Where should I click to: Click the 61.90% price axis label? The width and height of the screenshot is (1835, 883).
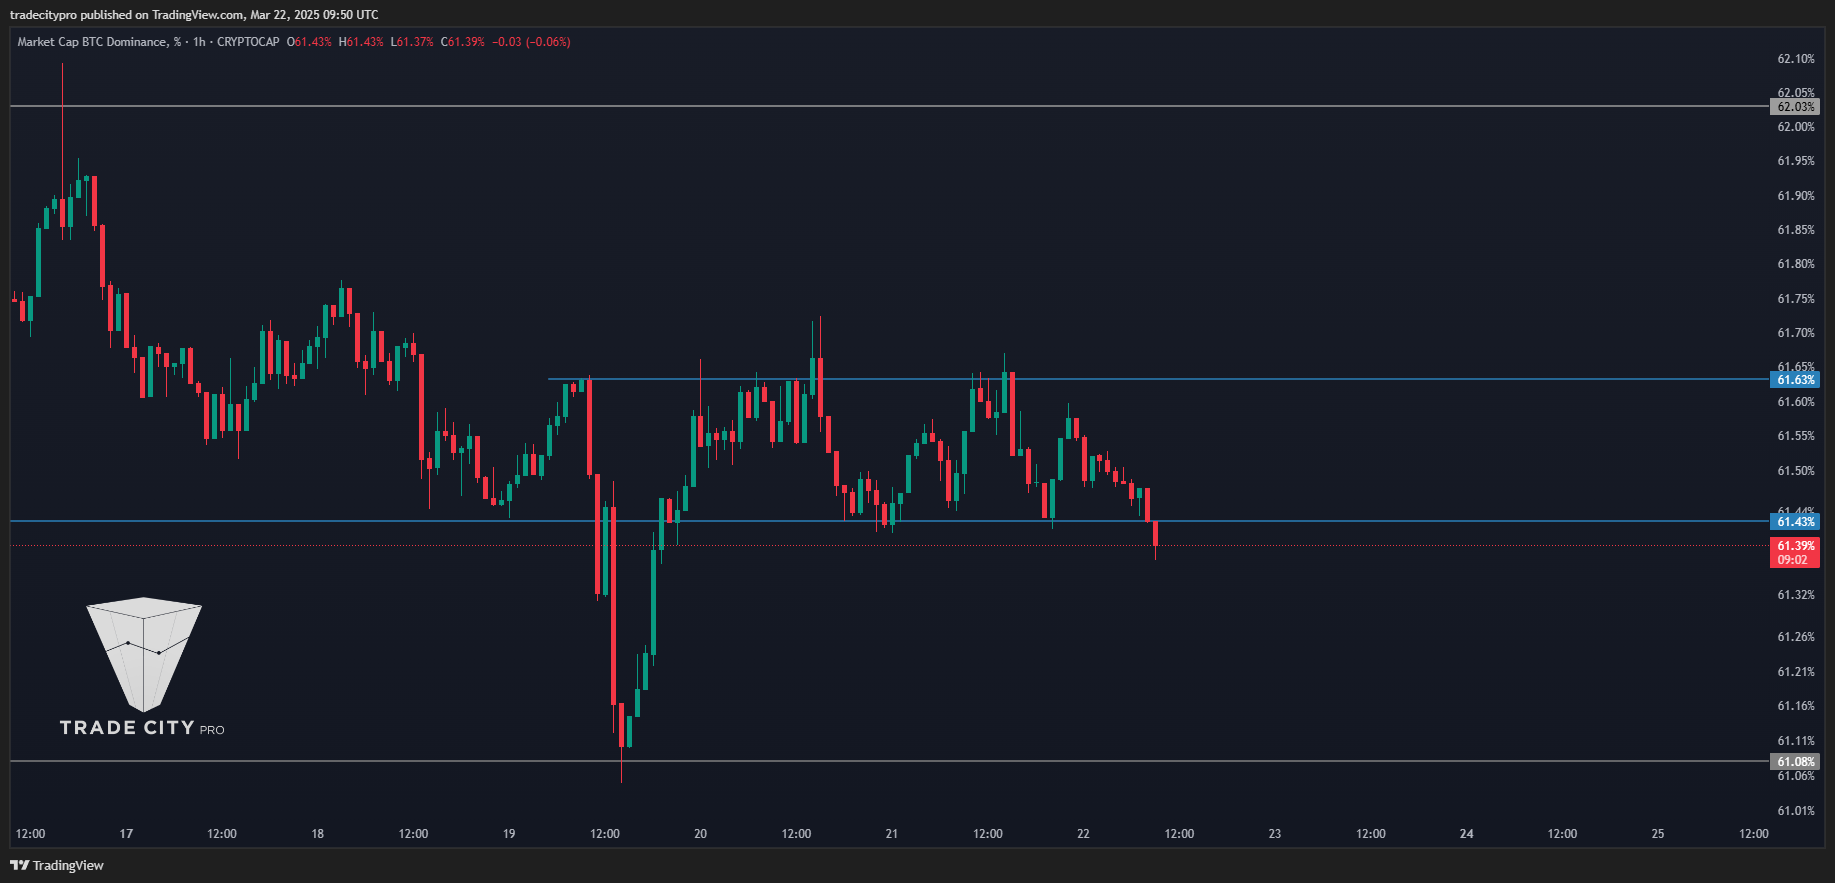(x=1796, y=196)
